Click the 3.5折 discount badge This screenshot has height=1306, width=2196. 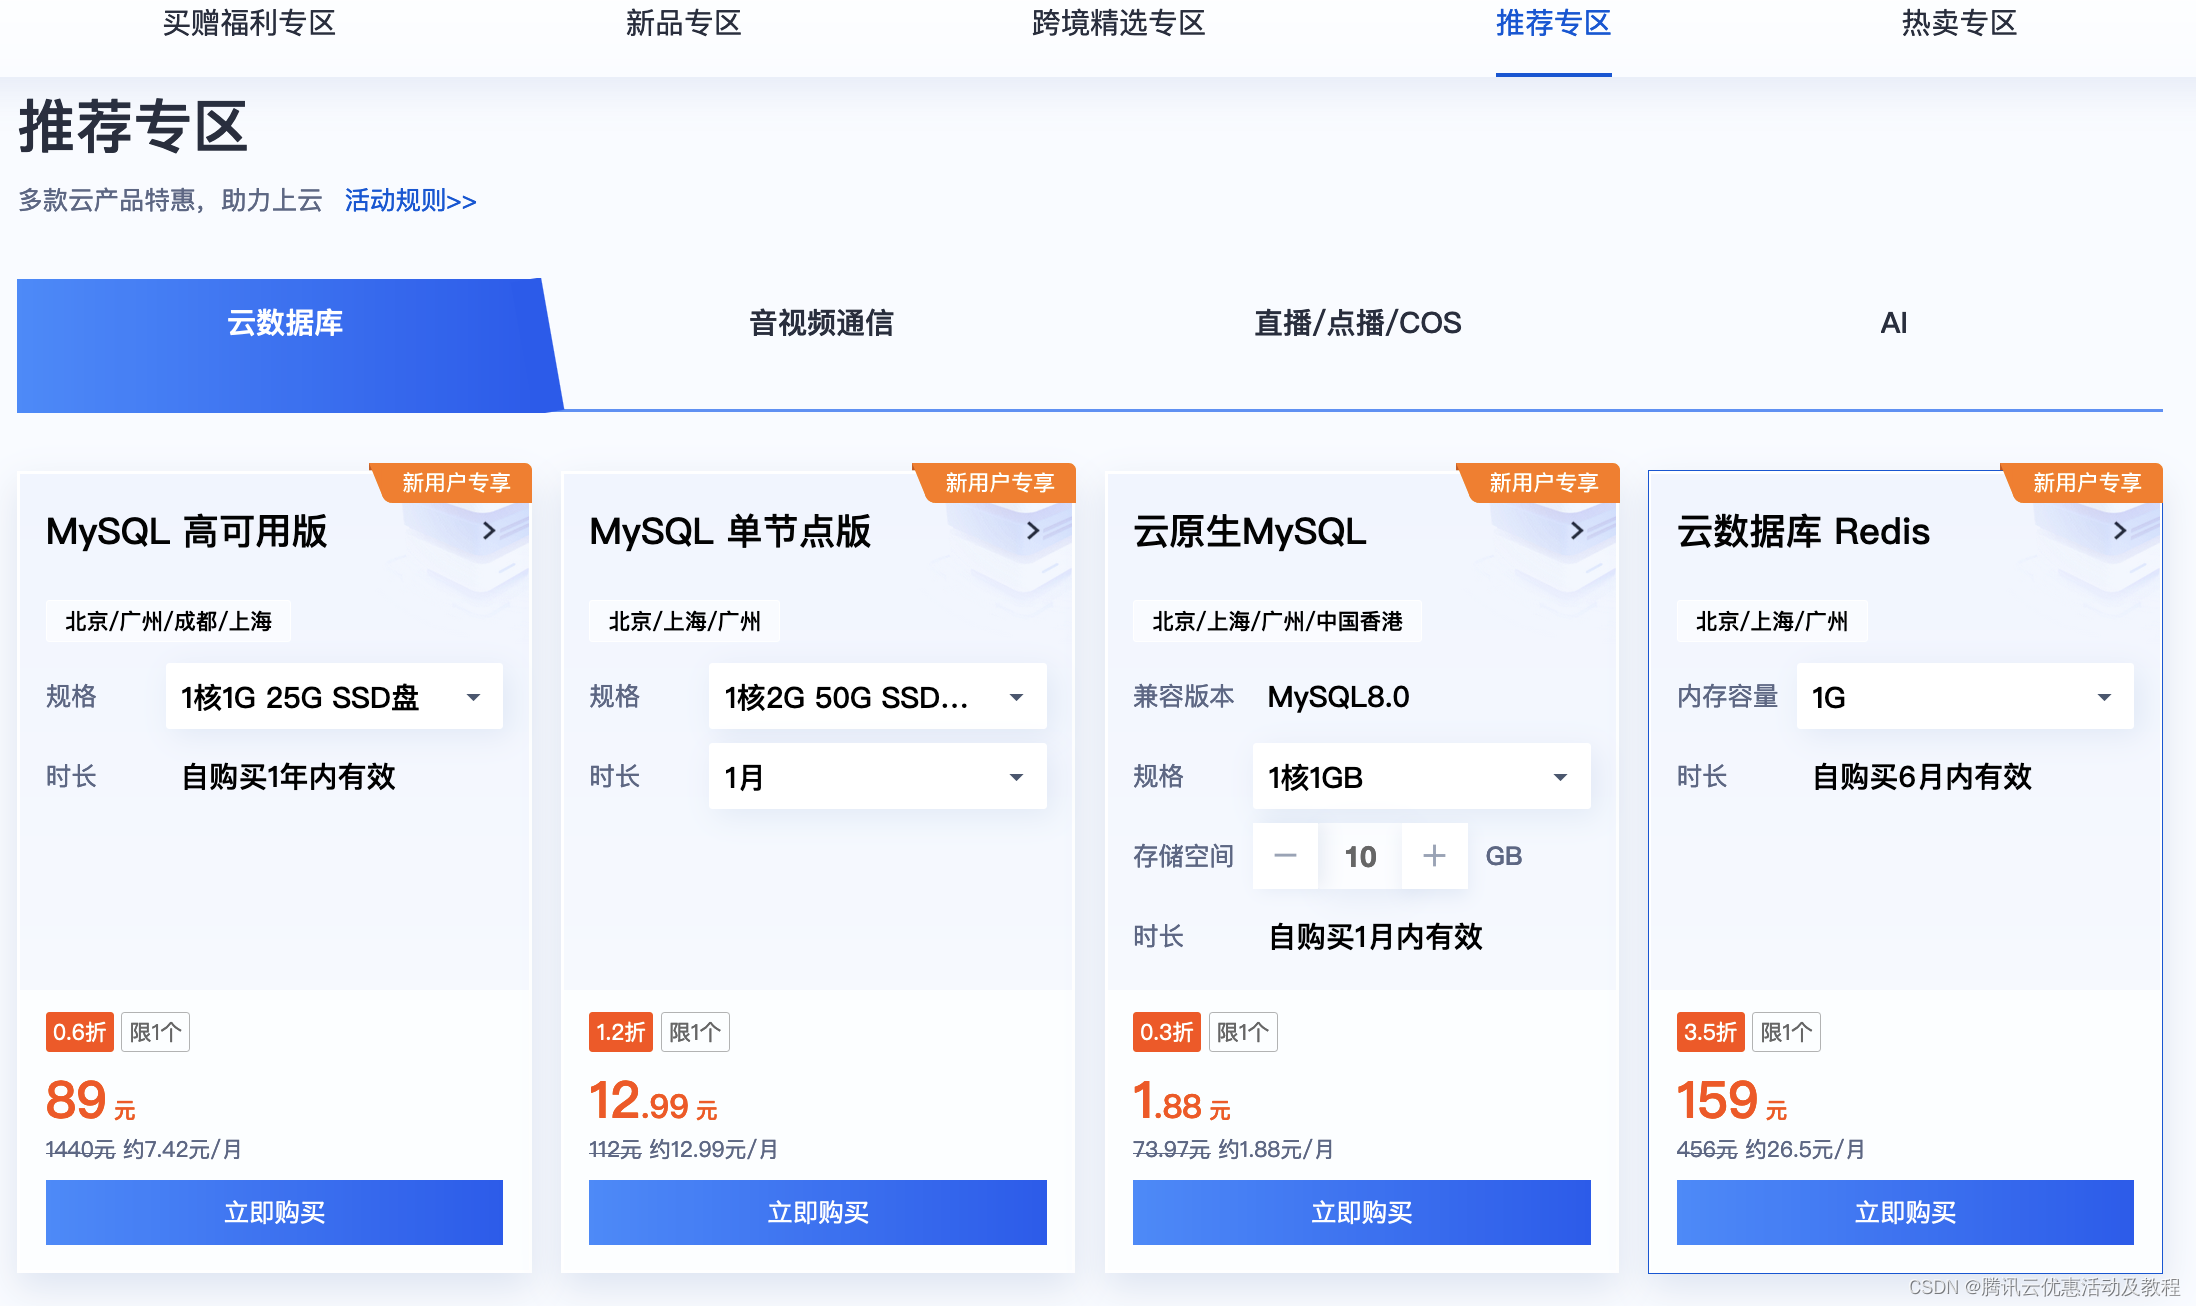(1710, 1032)
